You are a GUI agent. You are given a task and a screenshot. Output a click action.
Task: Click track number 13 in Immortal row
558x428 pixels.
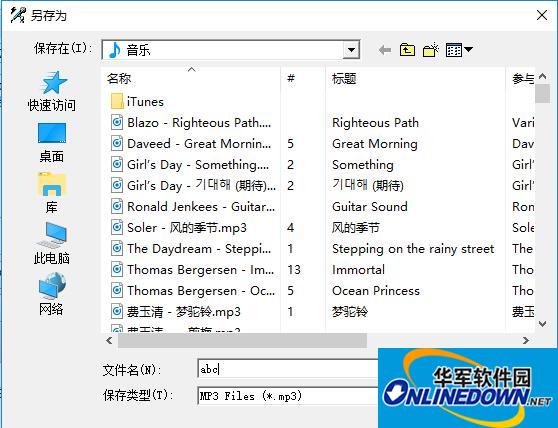pyautogui.click(x=294, y=270)
